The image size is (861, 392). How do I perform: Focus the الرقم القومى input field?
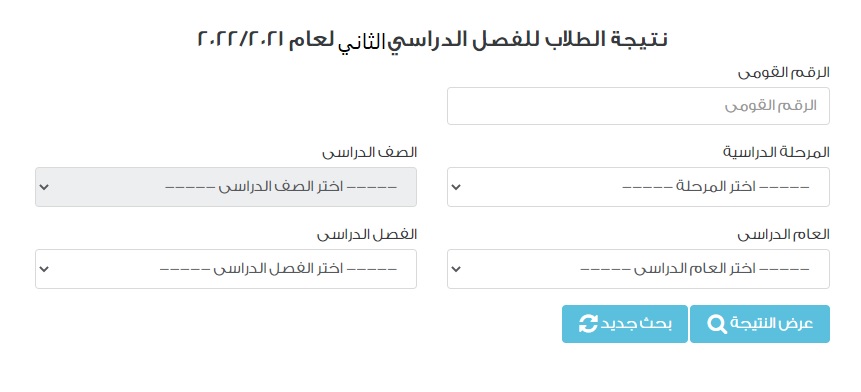tap(638, 106)
